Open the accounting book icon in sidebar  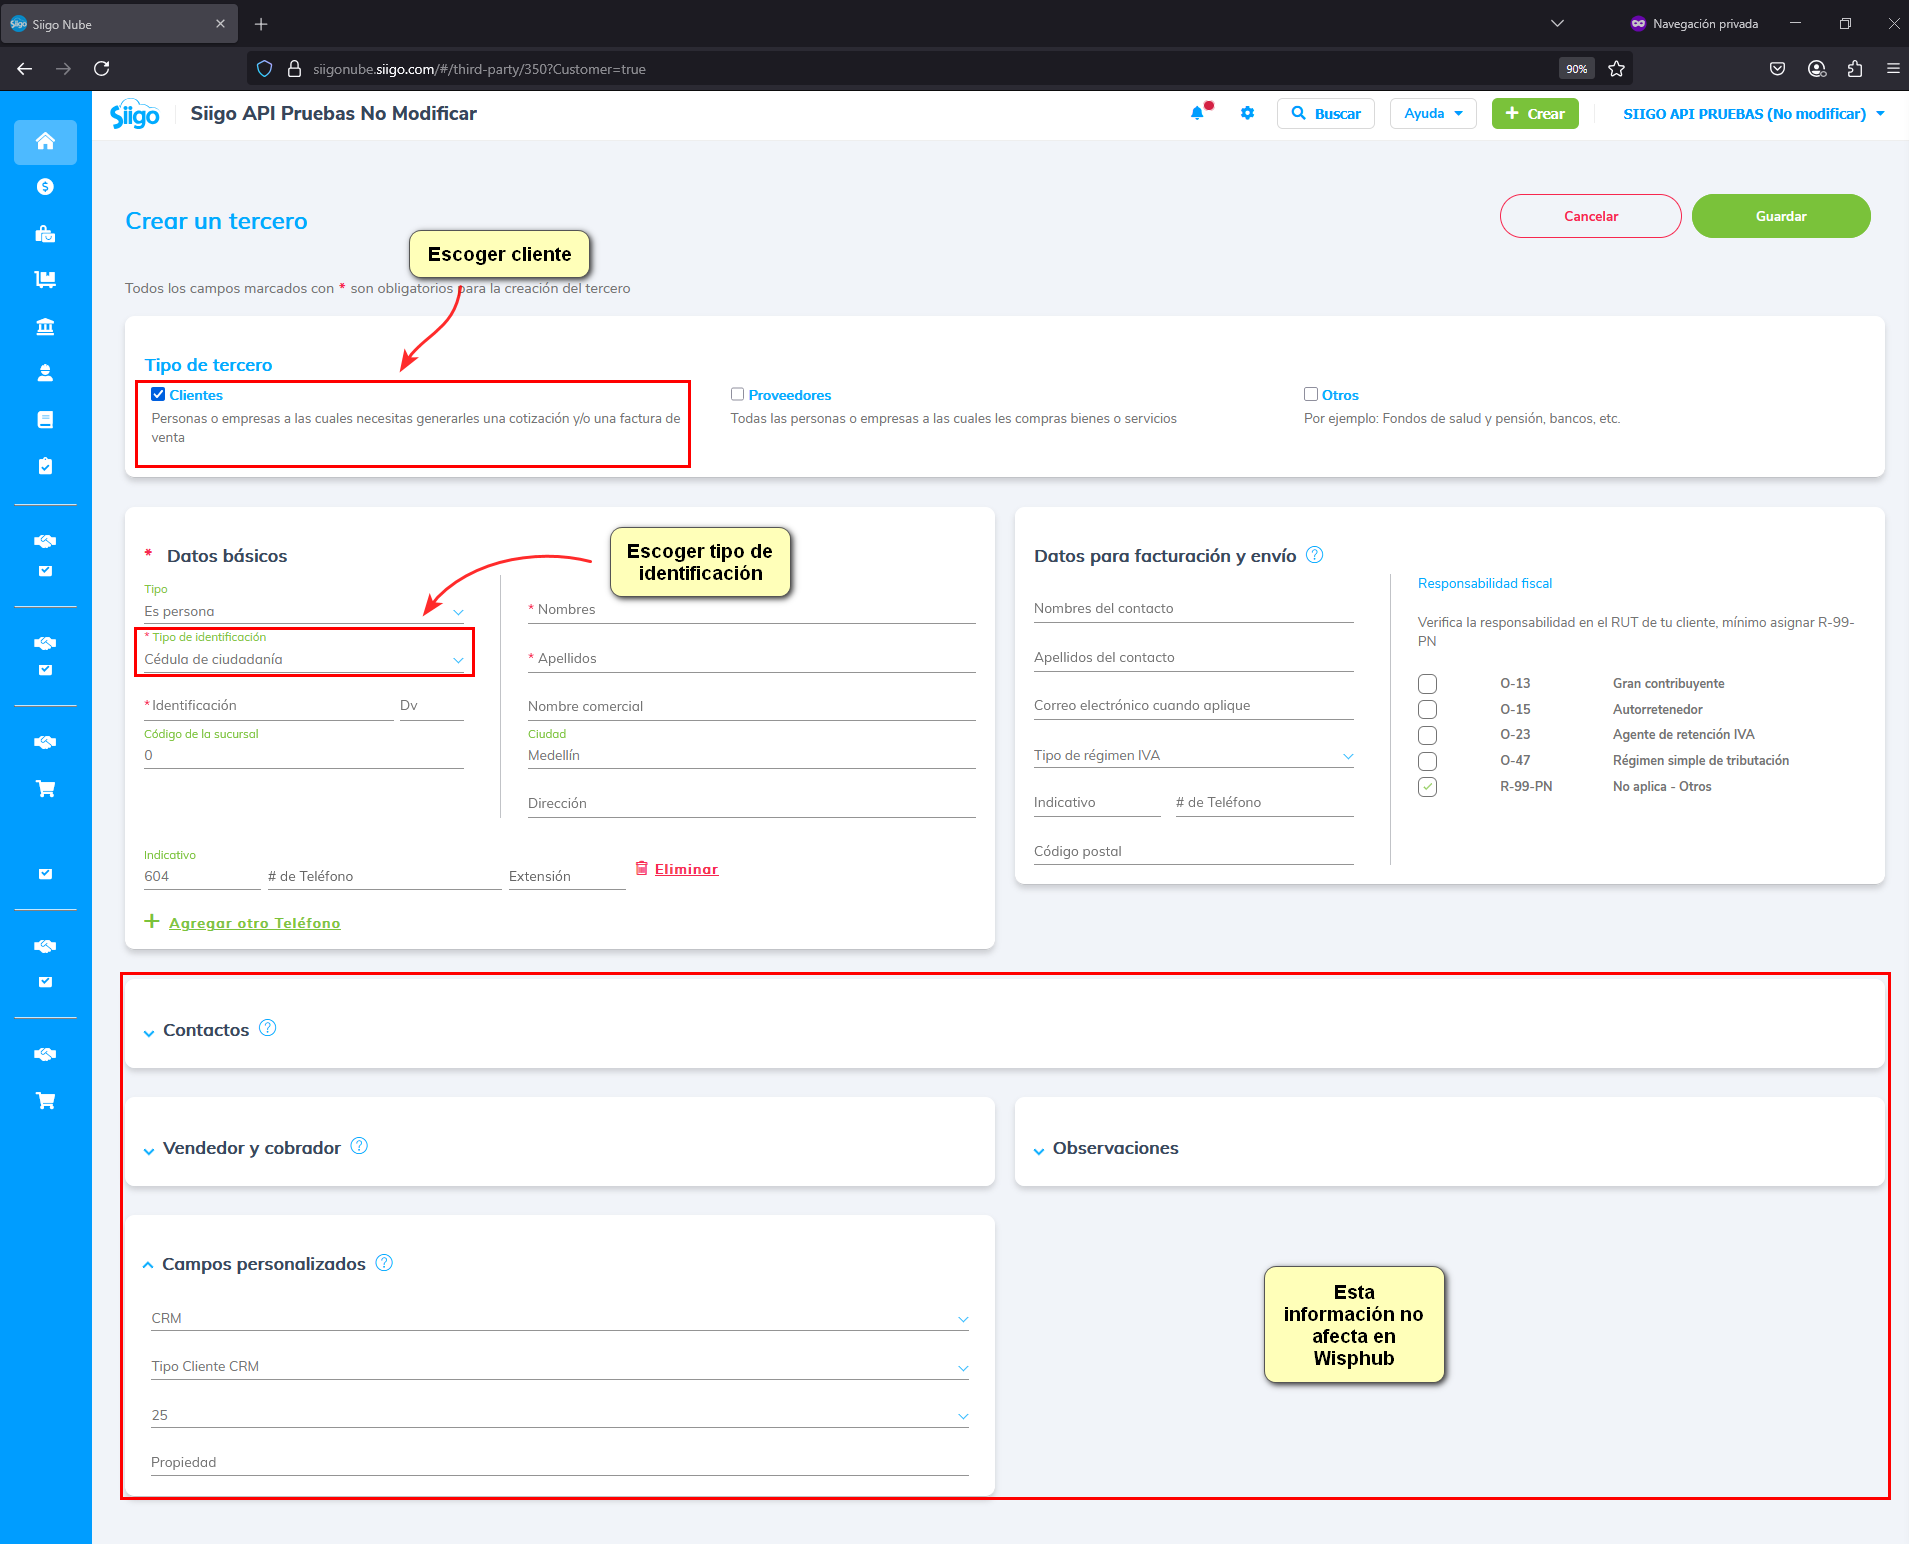pos(45,420)
